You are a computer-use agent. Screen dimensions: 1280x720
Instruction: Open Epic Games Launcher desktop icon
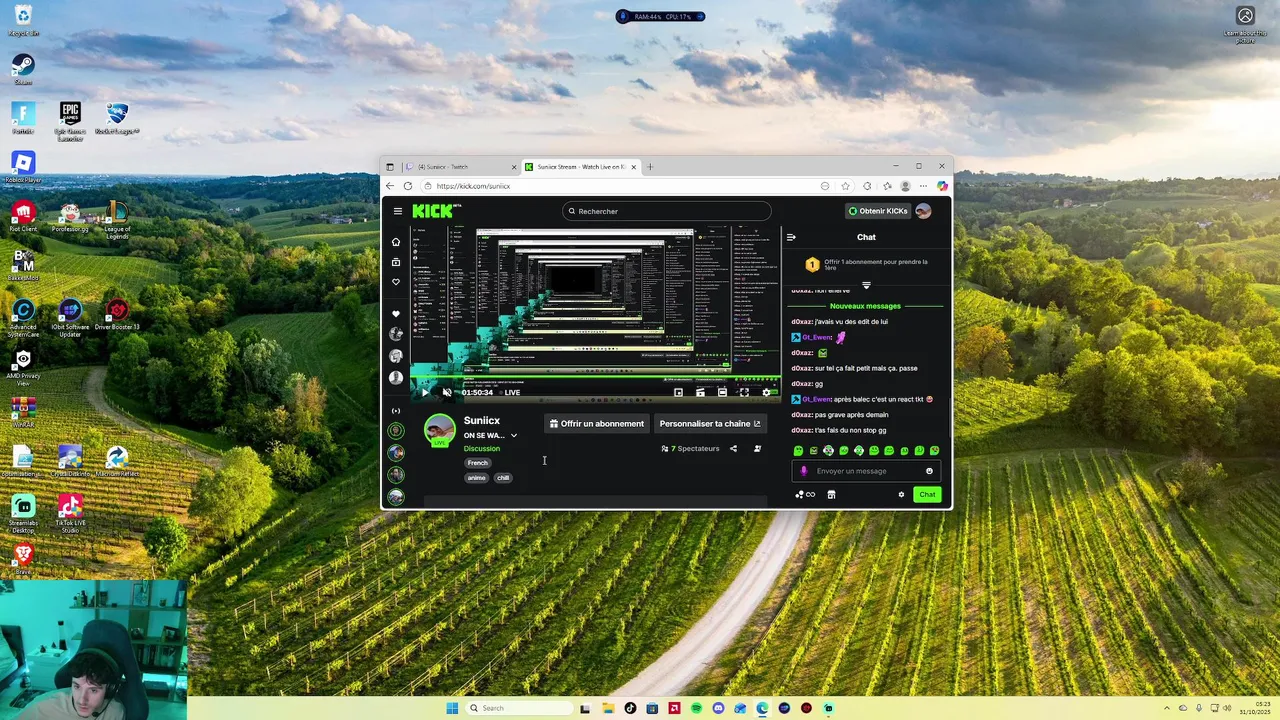(70, 121)
